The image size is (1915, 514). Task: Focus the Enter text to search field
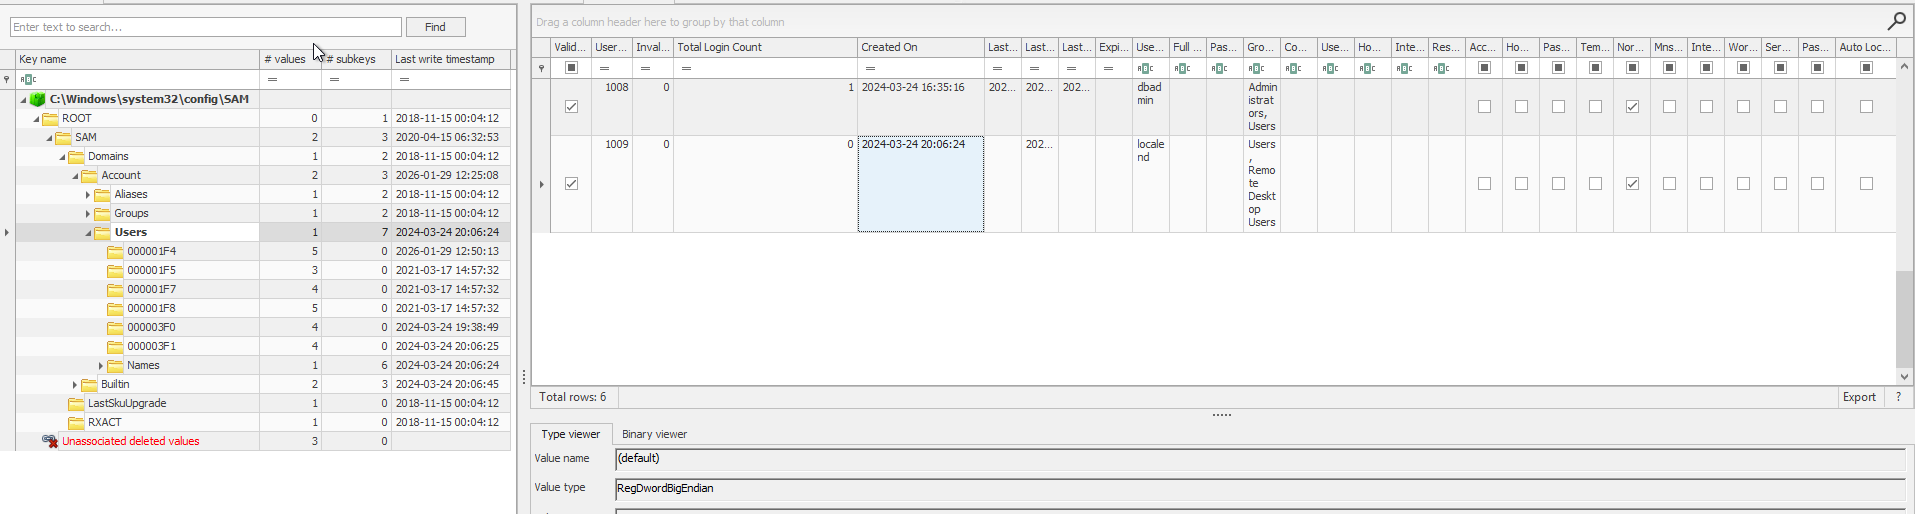click(x=206, y=27)
